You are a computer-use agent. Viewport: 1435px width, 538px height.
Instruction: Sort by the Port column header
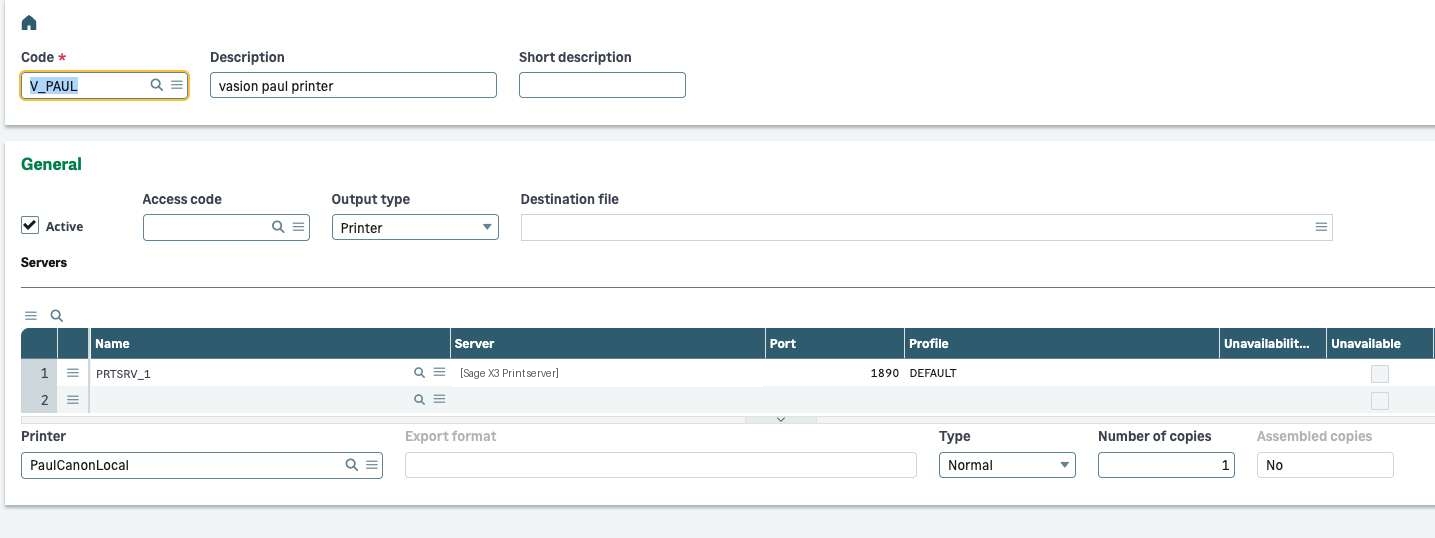[x=835, y=344]
